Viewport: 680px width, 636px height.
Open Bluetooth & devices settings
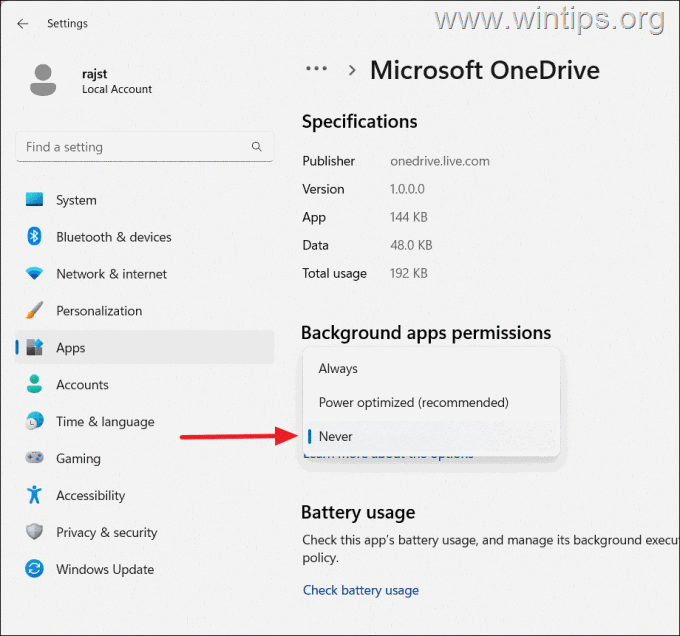[x=145, y=237]
